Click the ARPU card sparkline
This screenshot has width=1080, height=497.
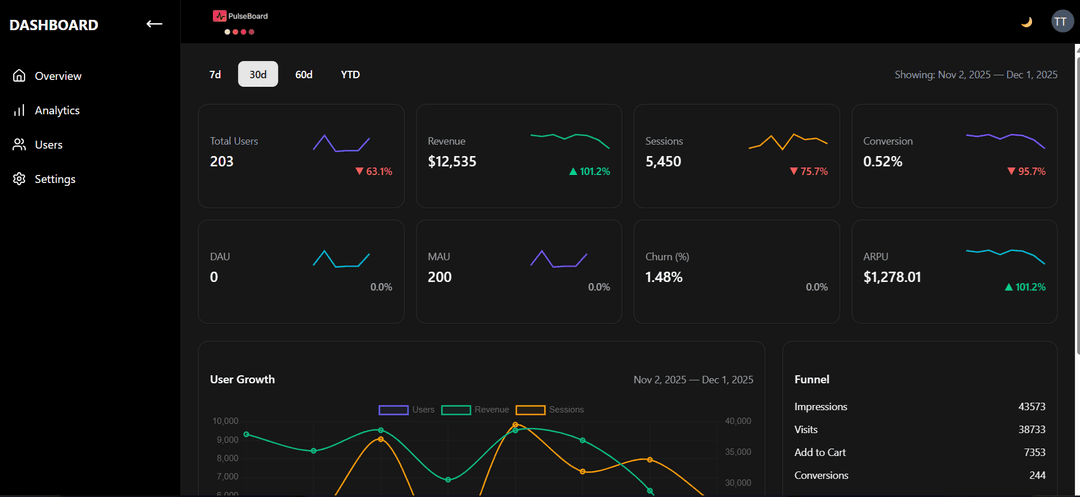click(1006, 256)
